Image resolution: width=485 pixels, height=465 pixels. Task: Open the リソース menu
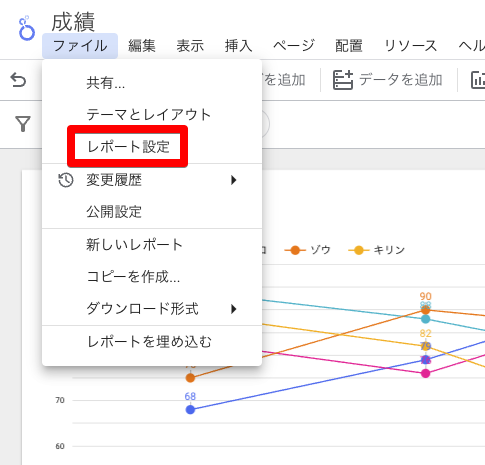[x=411, y=46]
